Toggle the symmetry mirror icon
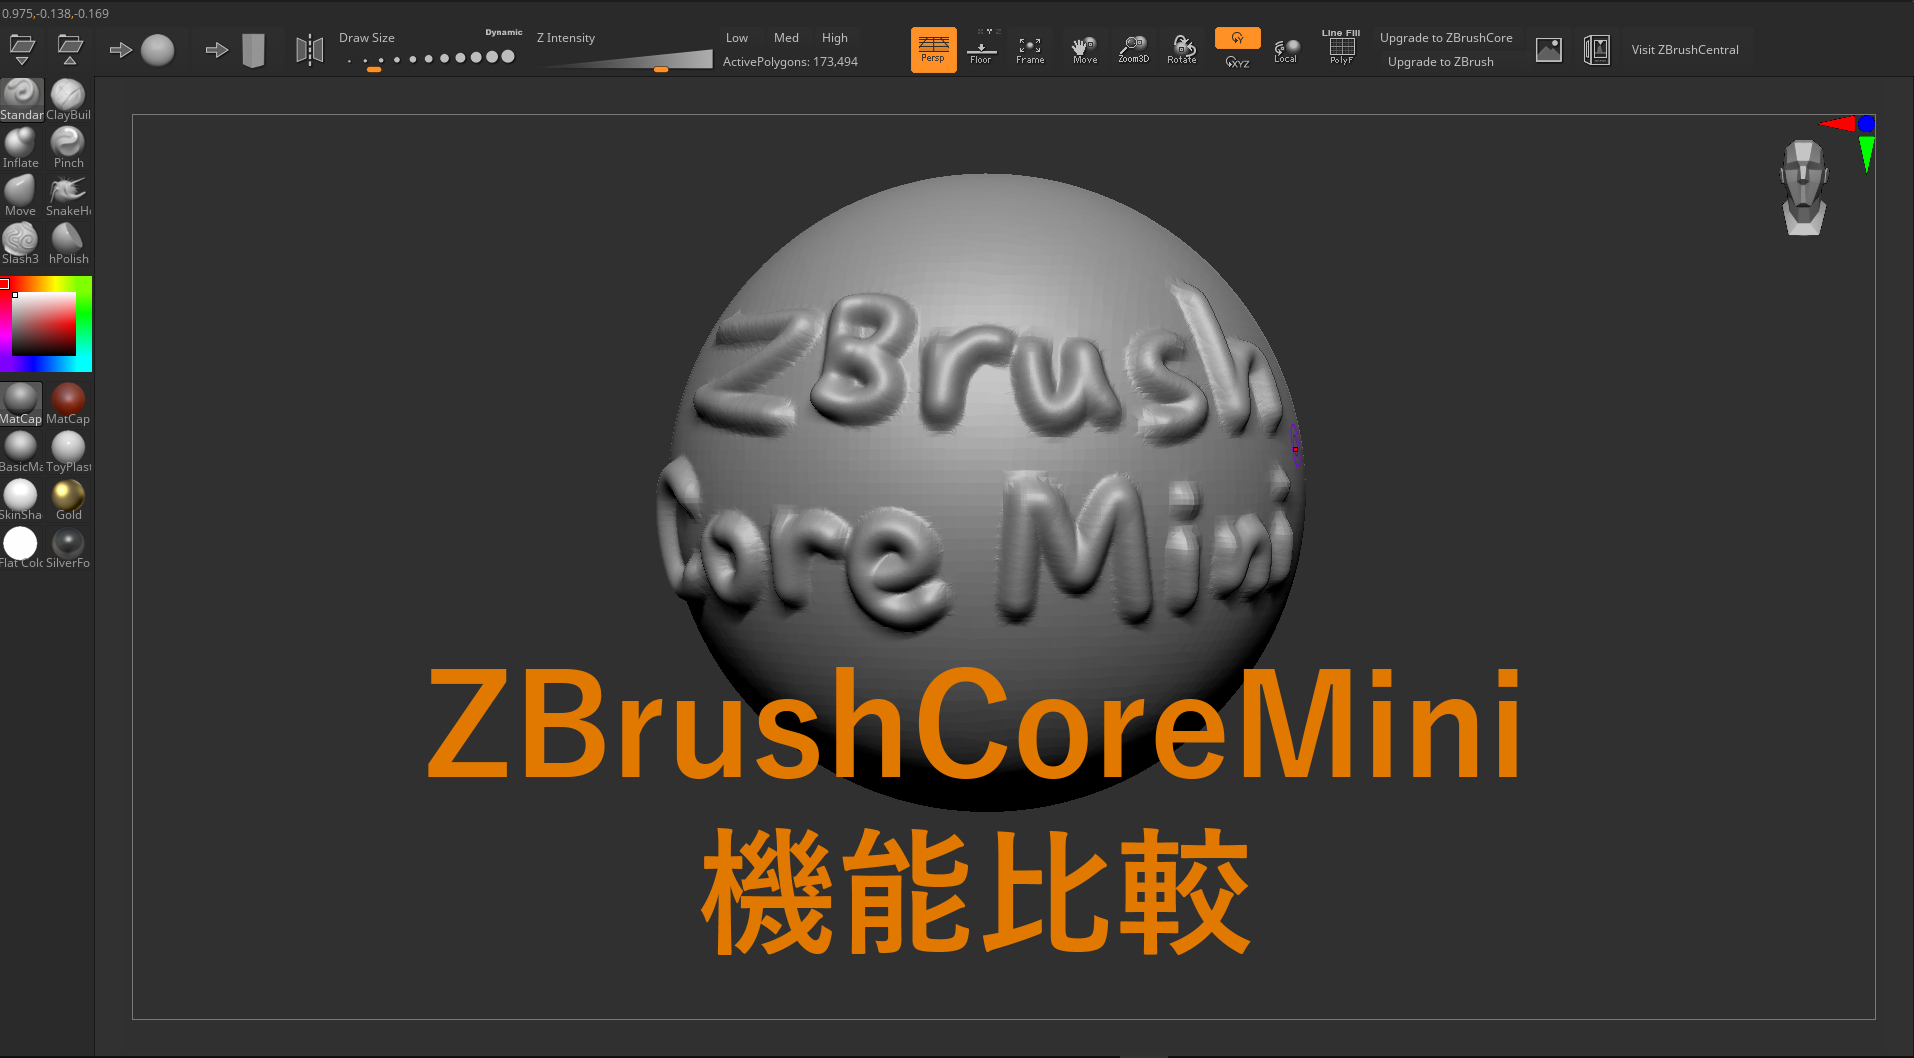The width and height of the screenshot is (1914, 1058). click(310, 50)
